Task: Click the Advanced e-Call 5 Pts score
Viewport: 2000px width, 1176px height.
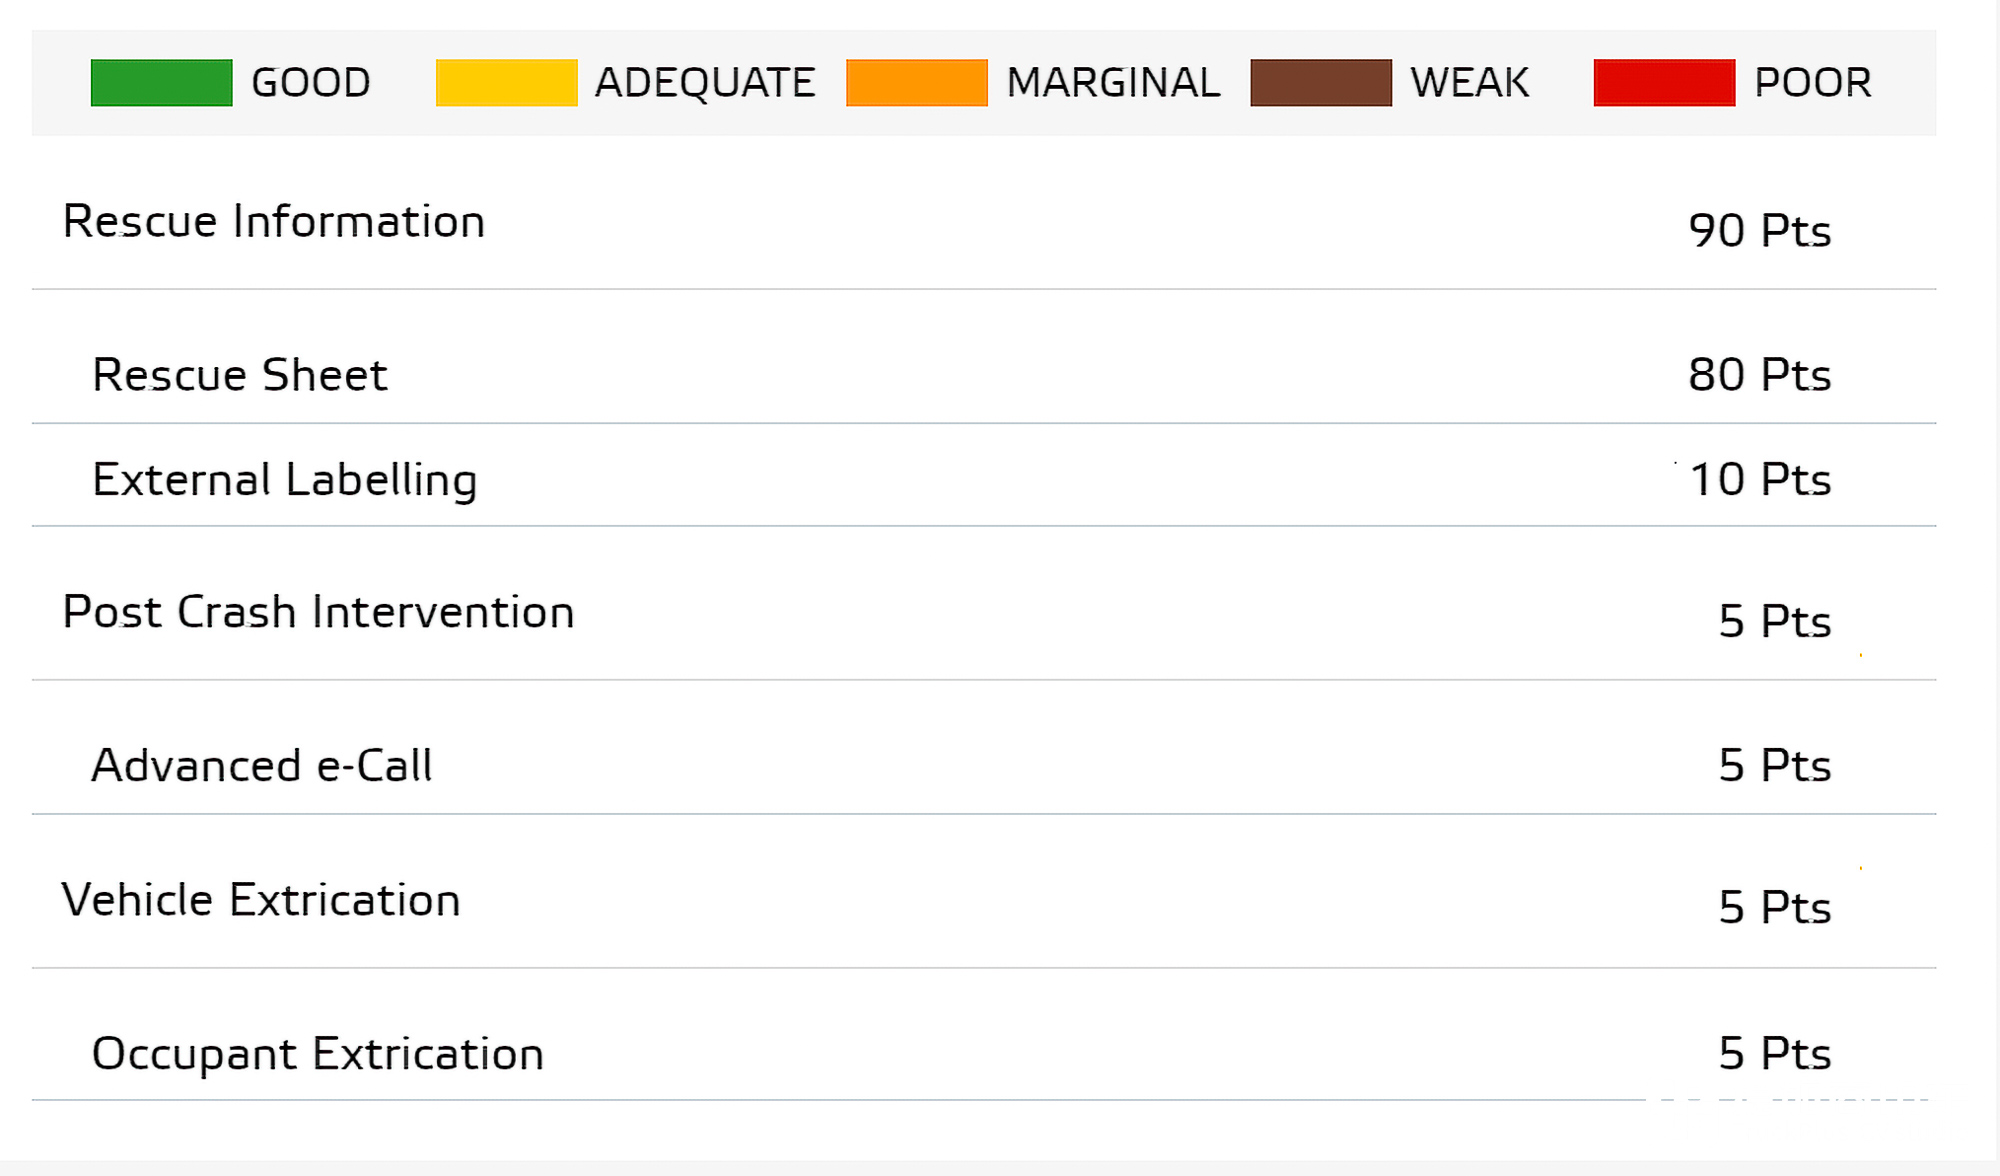Action: [1774, 766]
